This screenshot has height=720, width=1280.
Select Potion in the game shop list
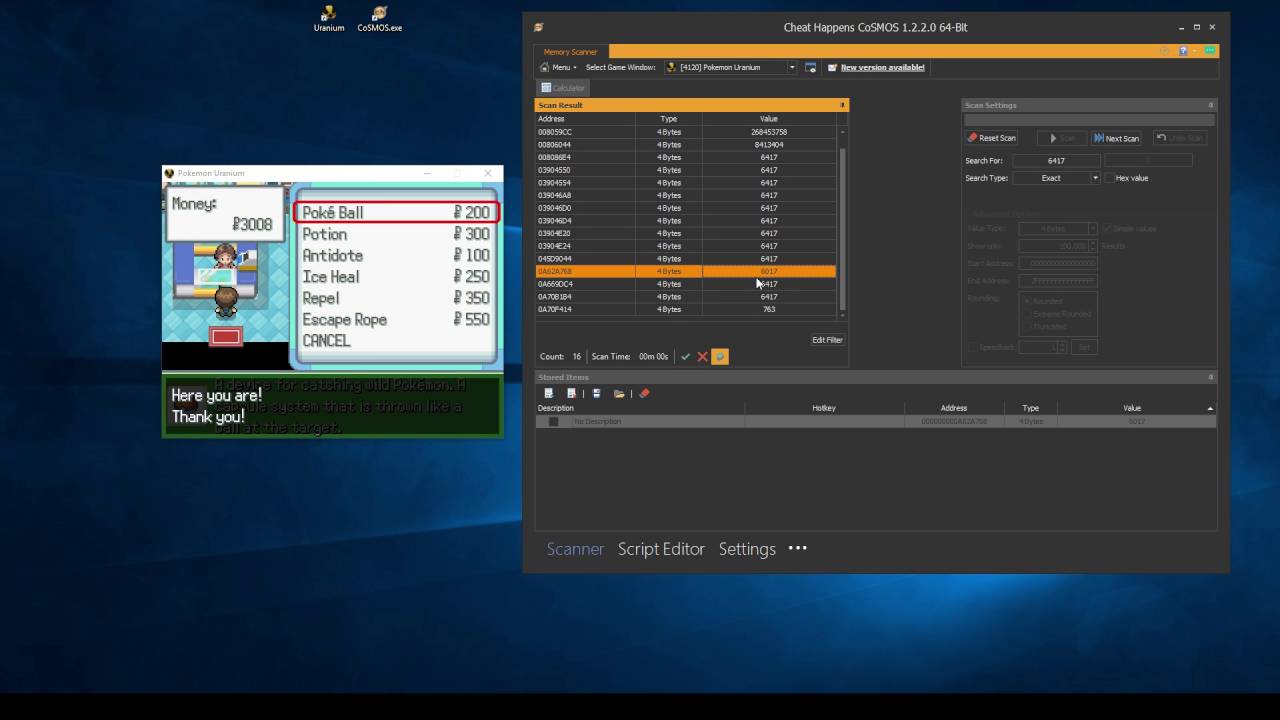396,234
